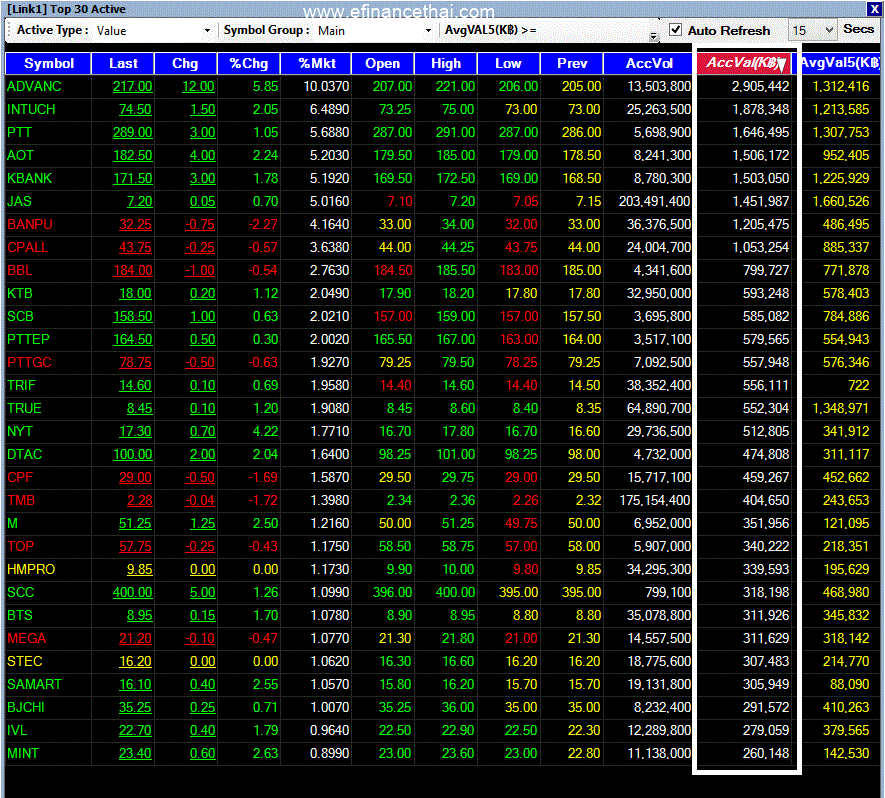
Task: Select the SCB symbol
Action: [20, 317]
